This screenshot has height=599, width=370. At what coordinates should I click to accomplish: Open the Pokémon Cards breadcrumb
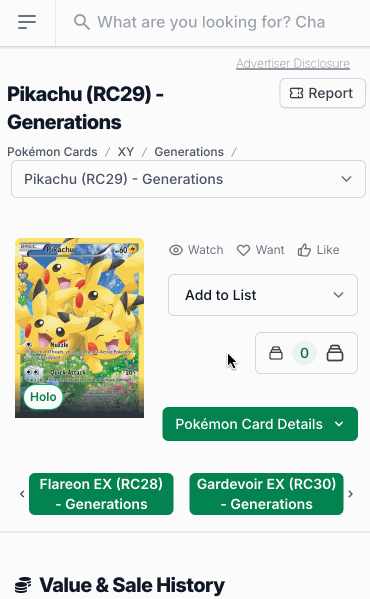tap(52, 152)
